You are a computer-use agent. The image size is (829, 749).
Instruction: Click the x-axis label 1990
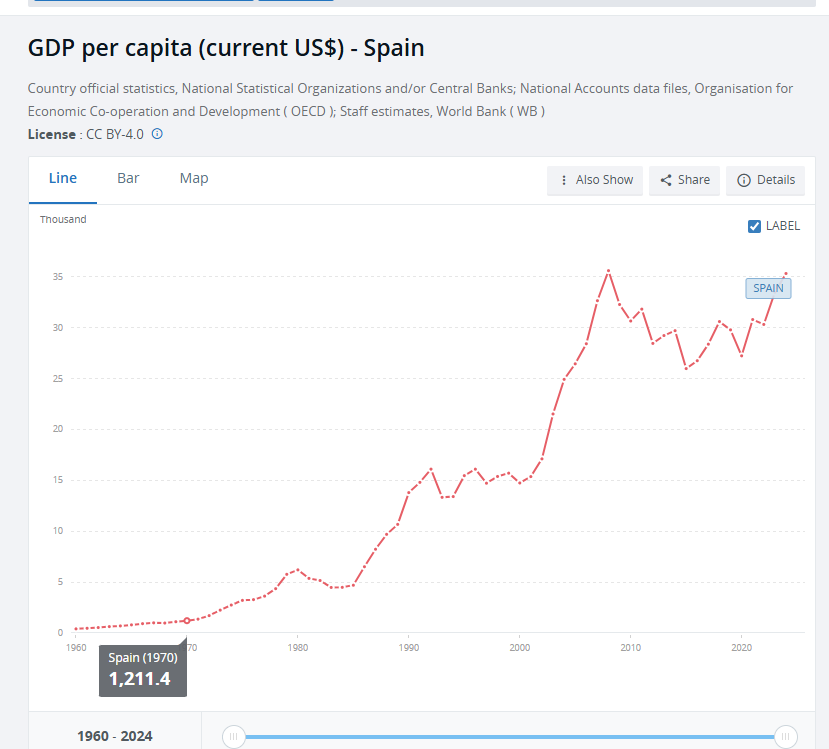coord(409,648)
